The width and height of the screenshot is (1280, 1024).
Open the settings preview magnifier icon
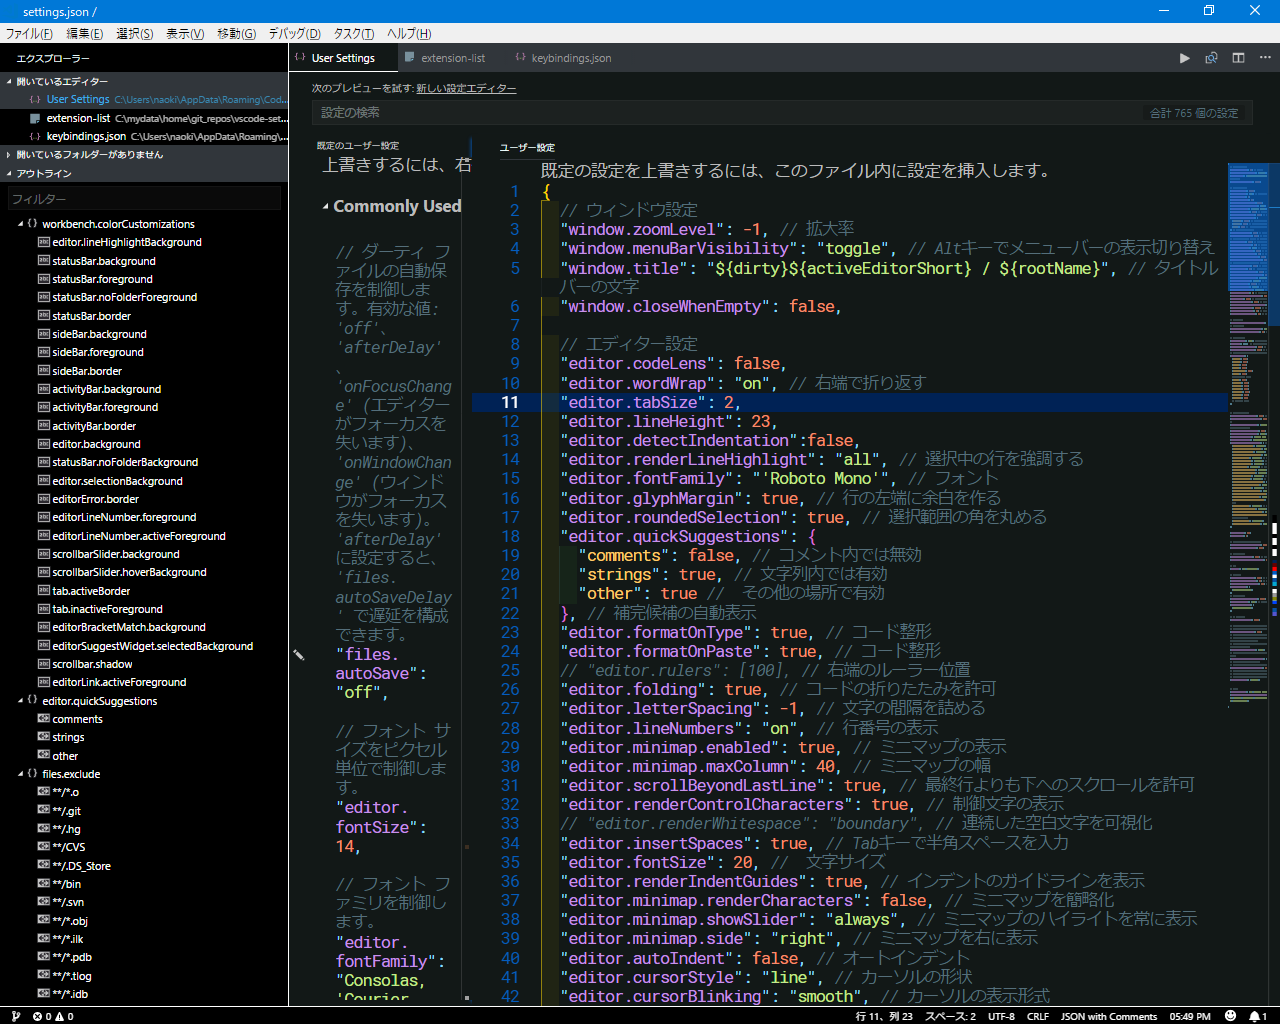(1211, 58)
